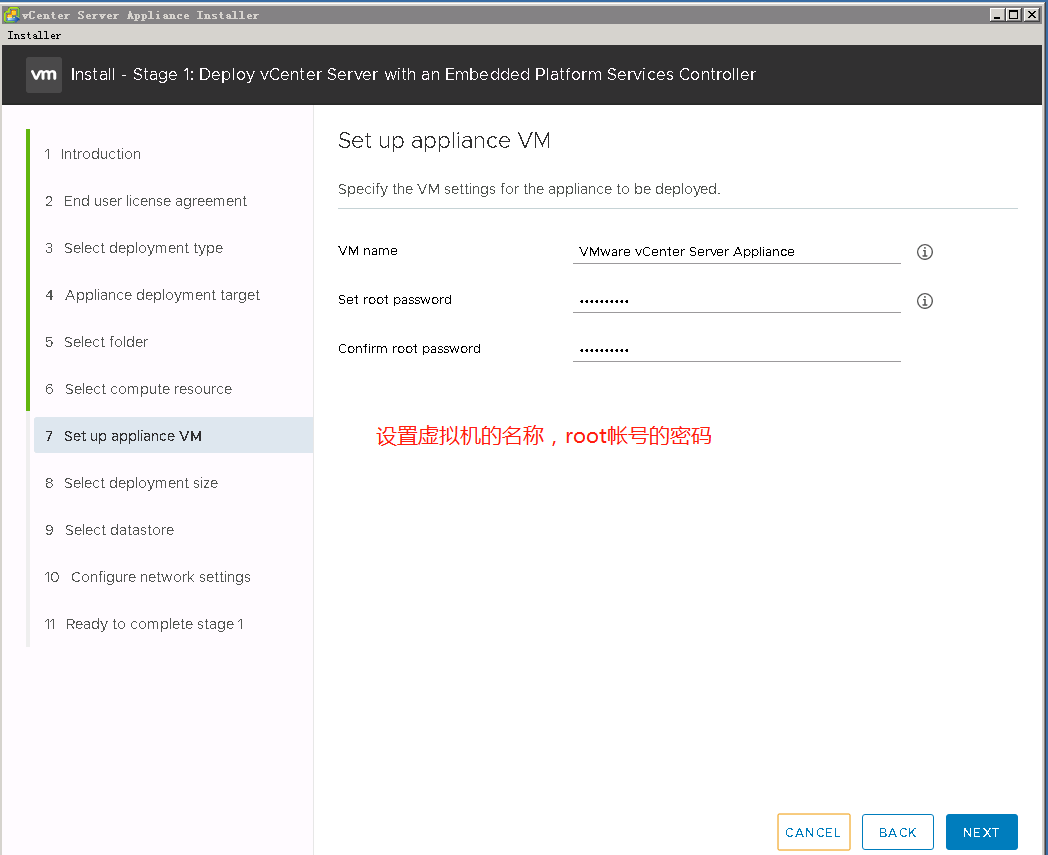
Task: Minimize the installer window
Action: click(x=997, y=14)
